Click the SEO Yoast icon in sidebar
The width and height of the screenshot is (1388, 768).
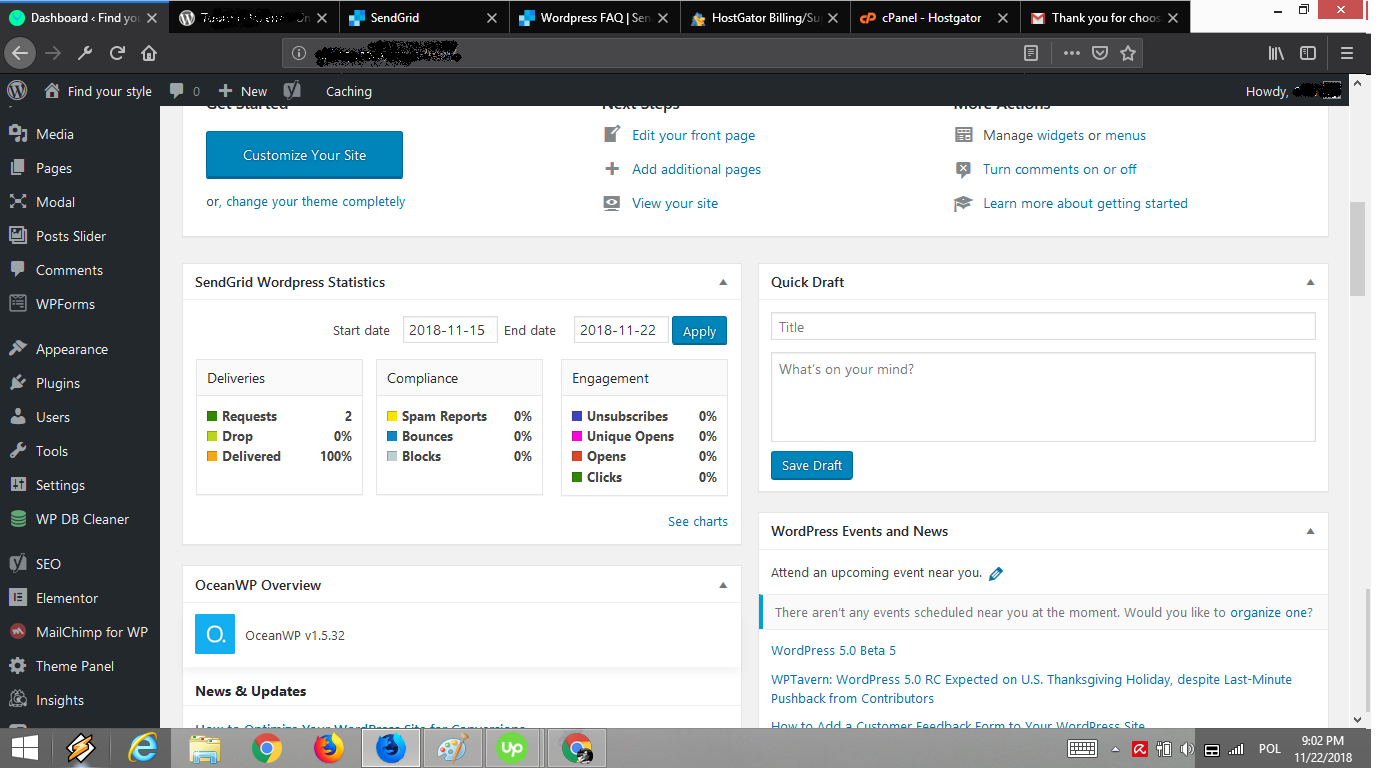tap(17, 564)
